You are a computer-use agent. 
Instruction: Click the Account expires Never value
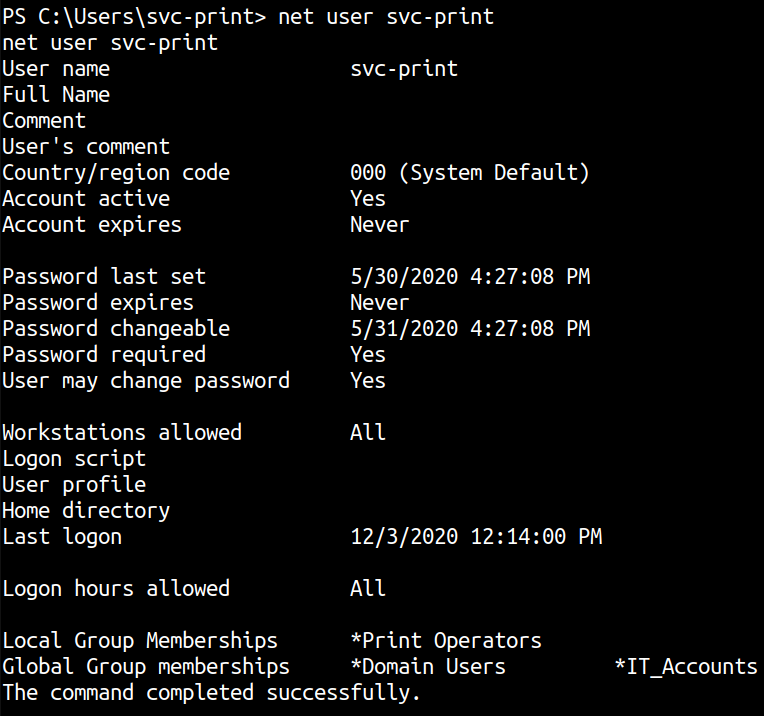point(380,225)
